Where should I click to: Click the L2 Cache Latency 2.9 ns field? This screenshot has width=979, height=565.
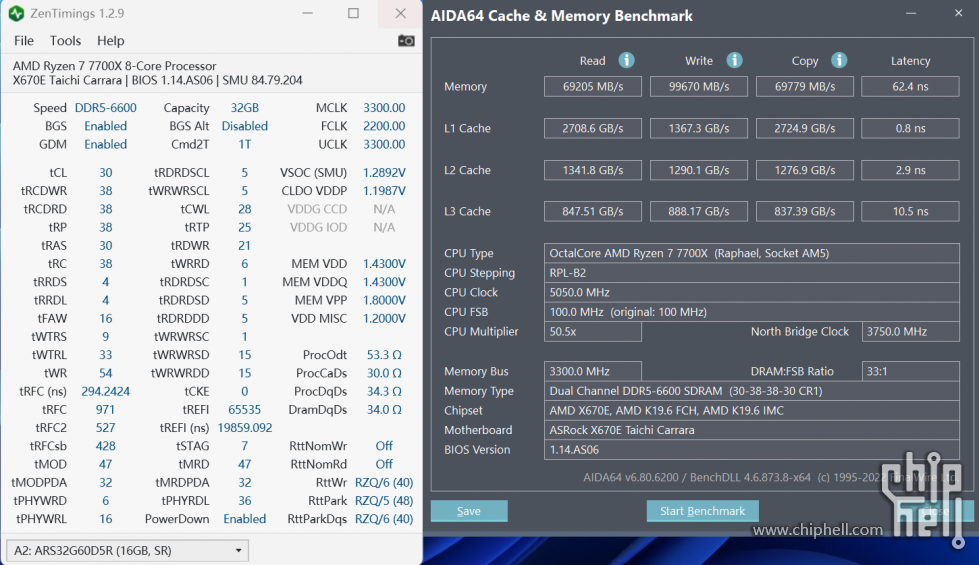910,170
